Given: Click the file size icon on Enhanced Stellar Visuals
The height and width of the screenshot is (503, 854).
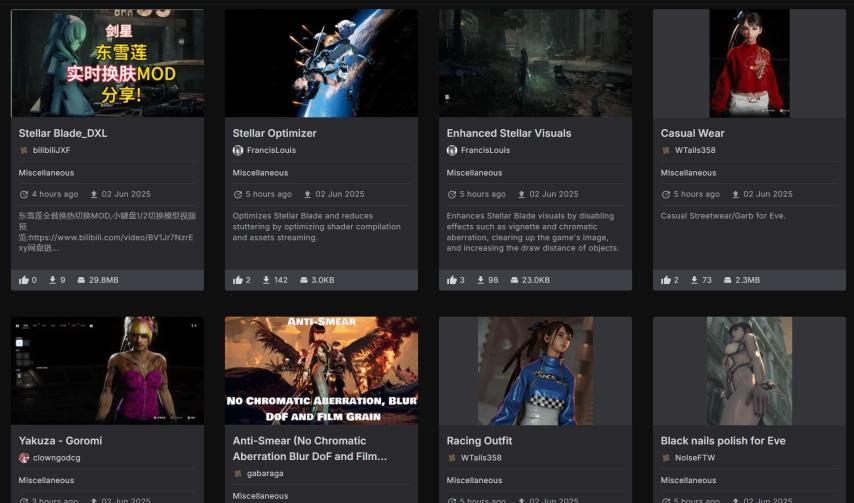Looking at the screenshot, I should (514, 280).
